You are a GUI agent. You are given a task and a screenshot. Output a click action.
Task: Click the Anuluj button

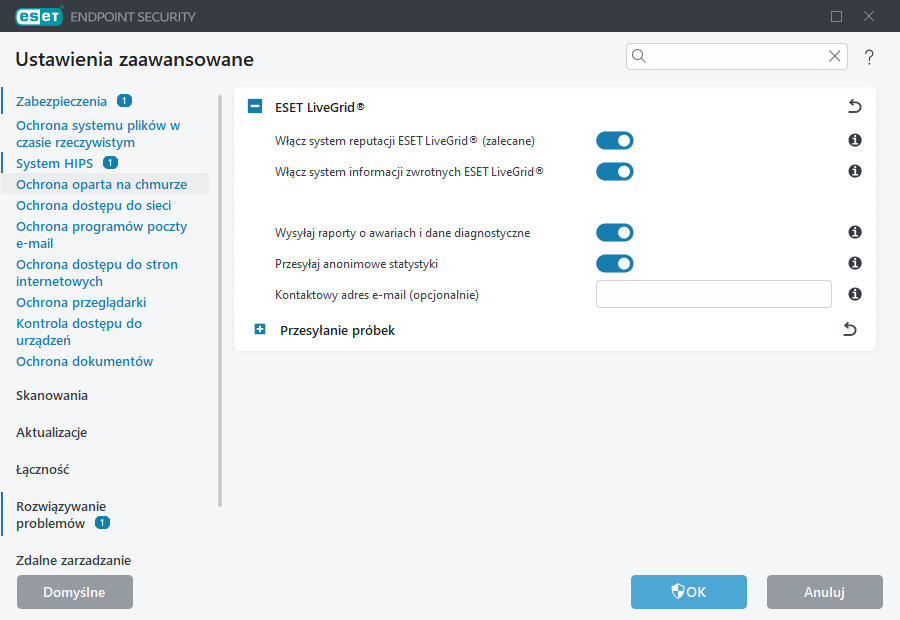(825, 592)
